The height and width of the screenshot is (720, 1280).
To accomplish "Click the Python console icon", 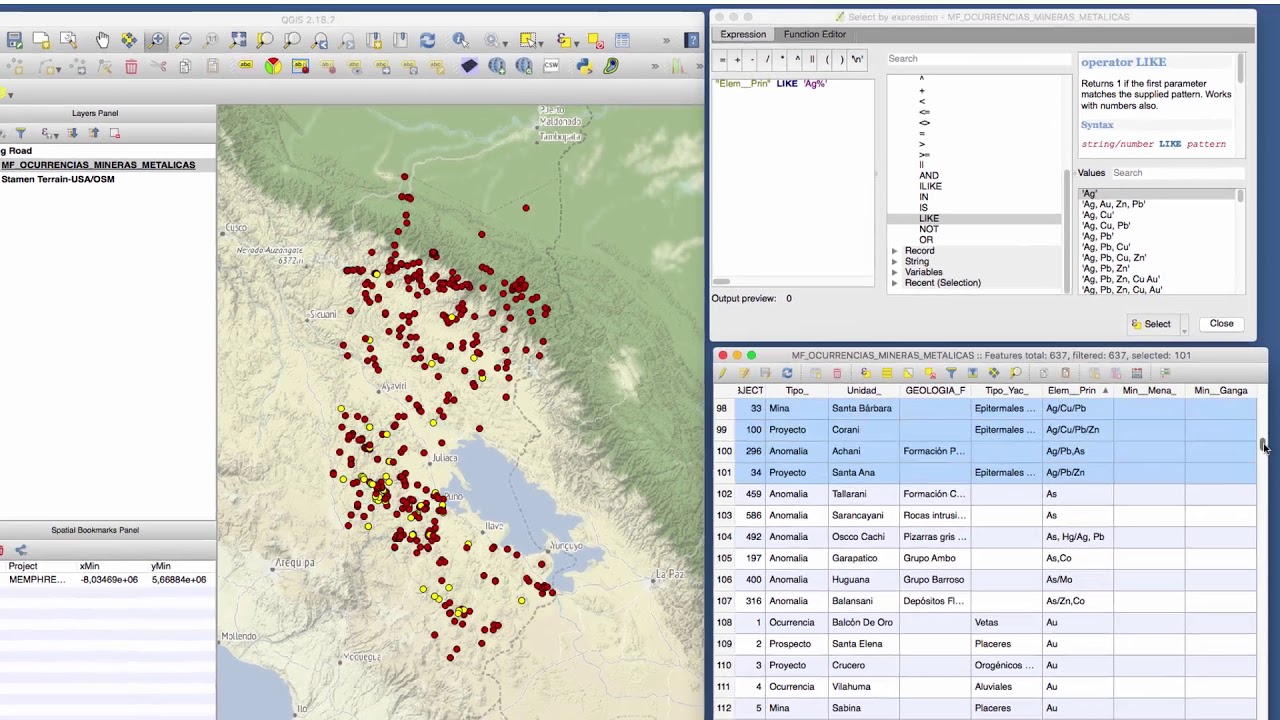I will click(584, 66).
